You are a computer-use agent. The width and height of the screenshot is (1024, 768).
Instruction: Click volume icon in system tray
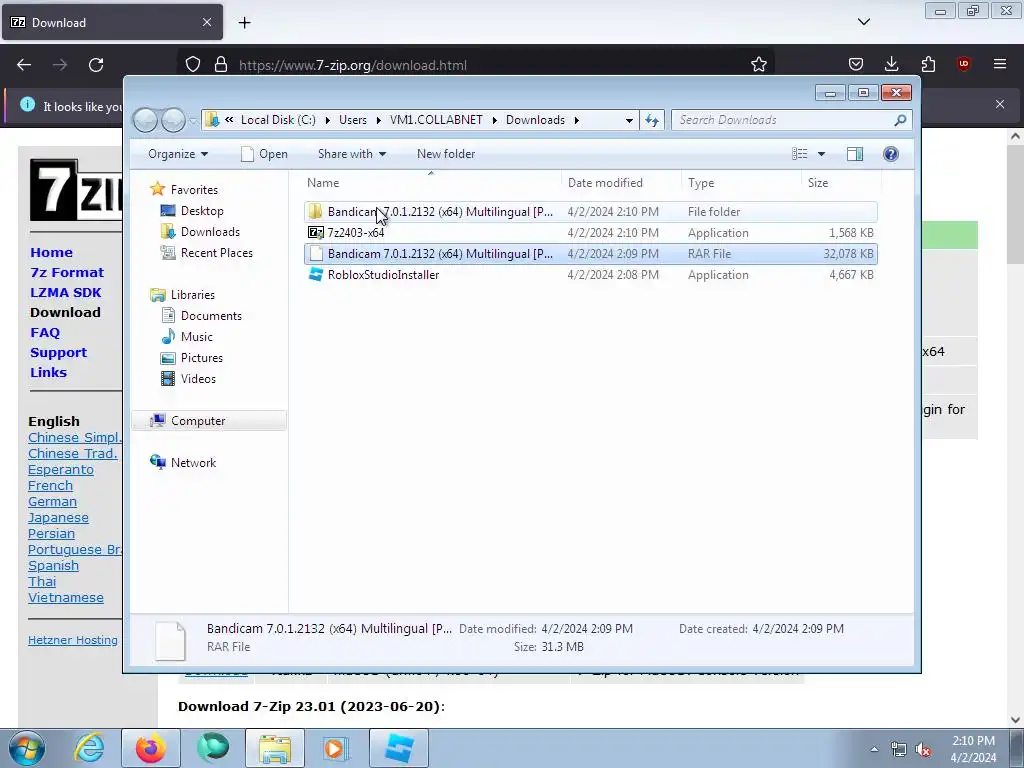pyautogui.click(x=923, y=749)
